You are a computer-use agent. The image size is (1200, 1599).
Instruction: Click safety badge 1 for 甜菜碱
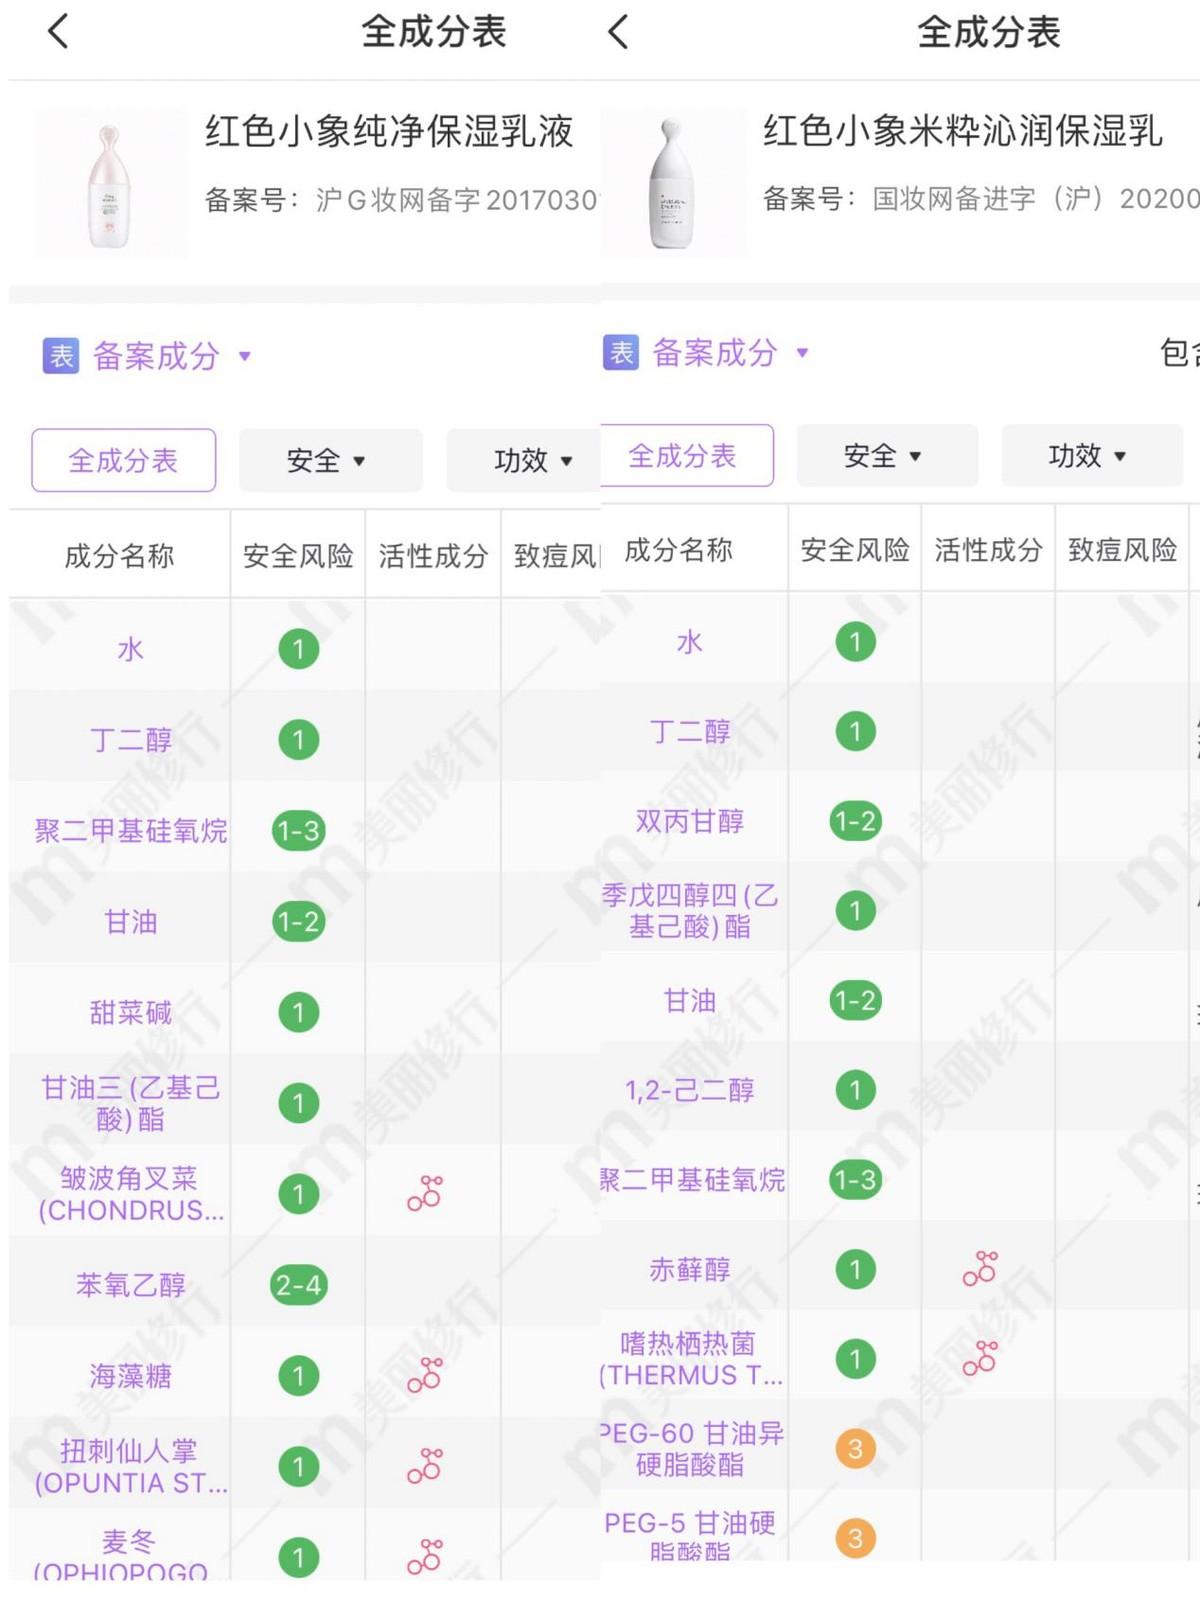pos(298,1013)
